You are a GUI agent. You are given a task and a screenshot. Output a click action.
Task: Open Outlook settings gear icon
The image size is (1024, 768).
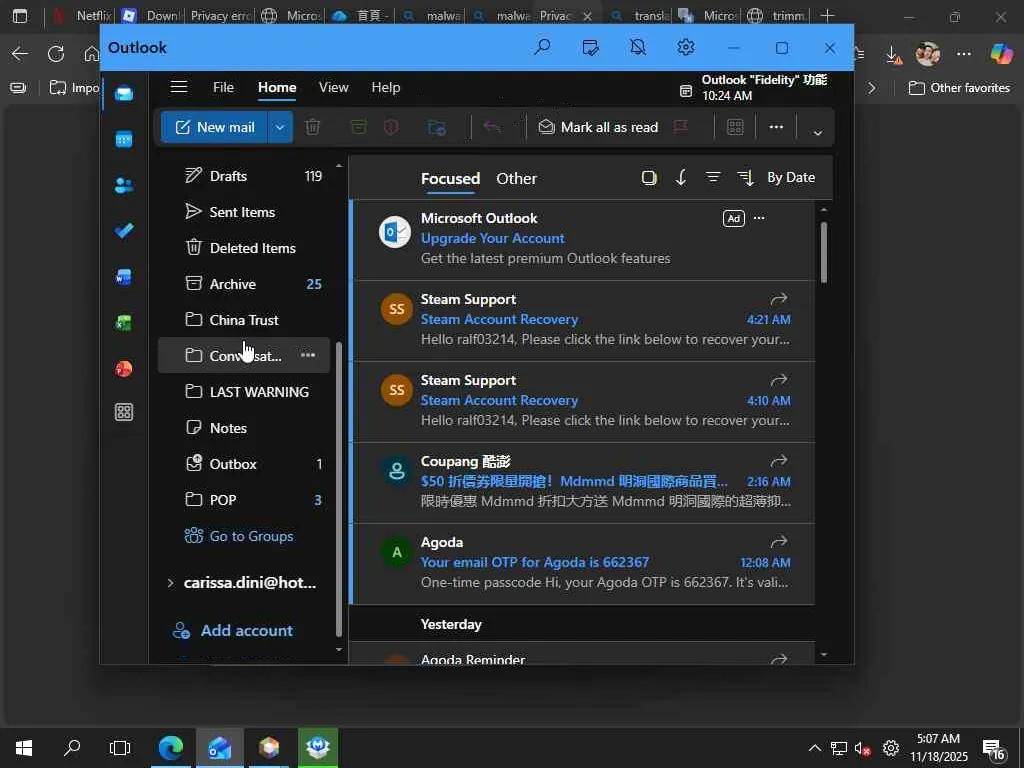click(685, 48)
